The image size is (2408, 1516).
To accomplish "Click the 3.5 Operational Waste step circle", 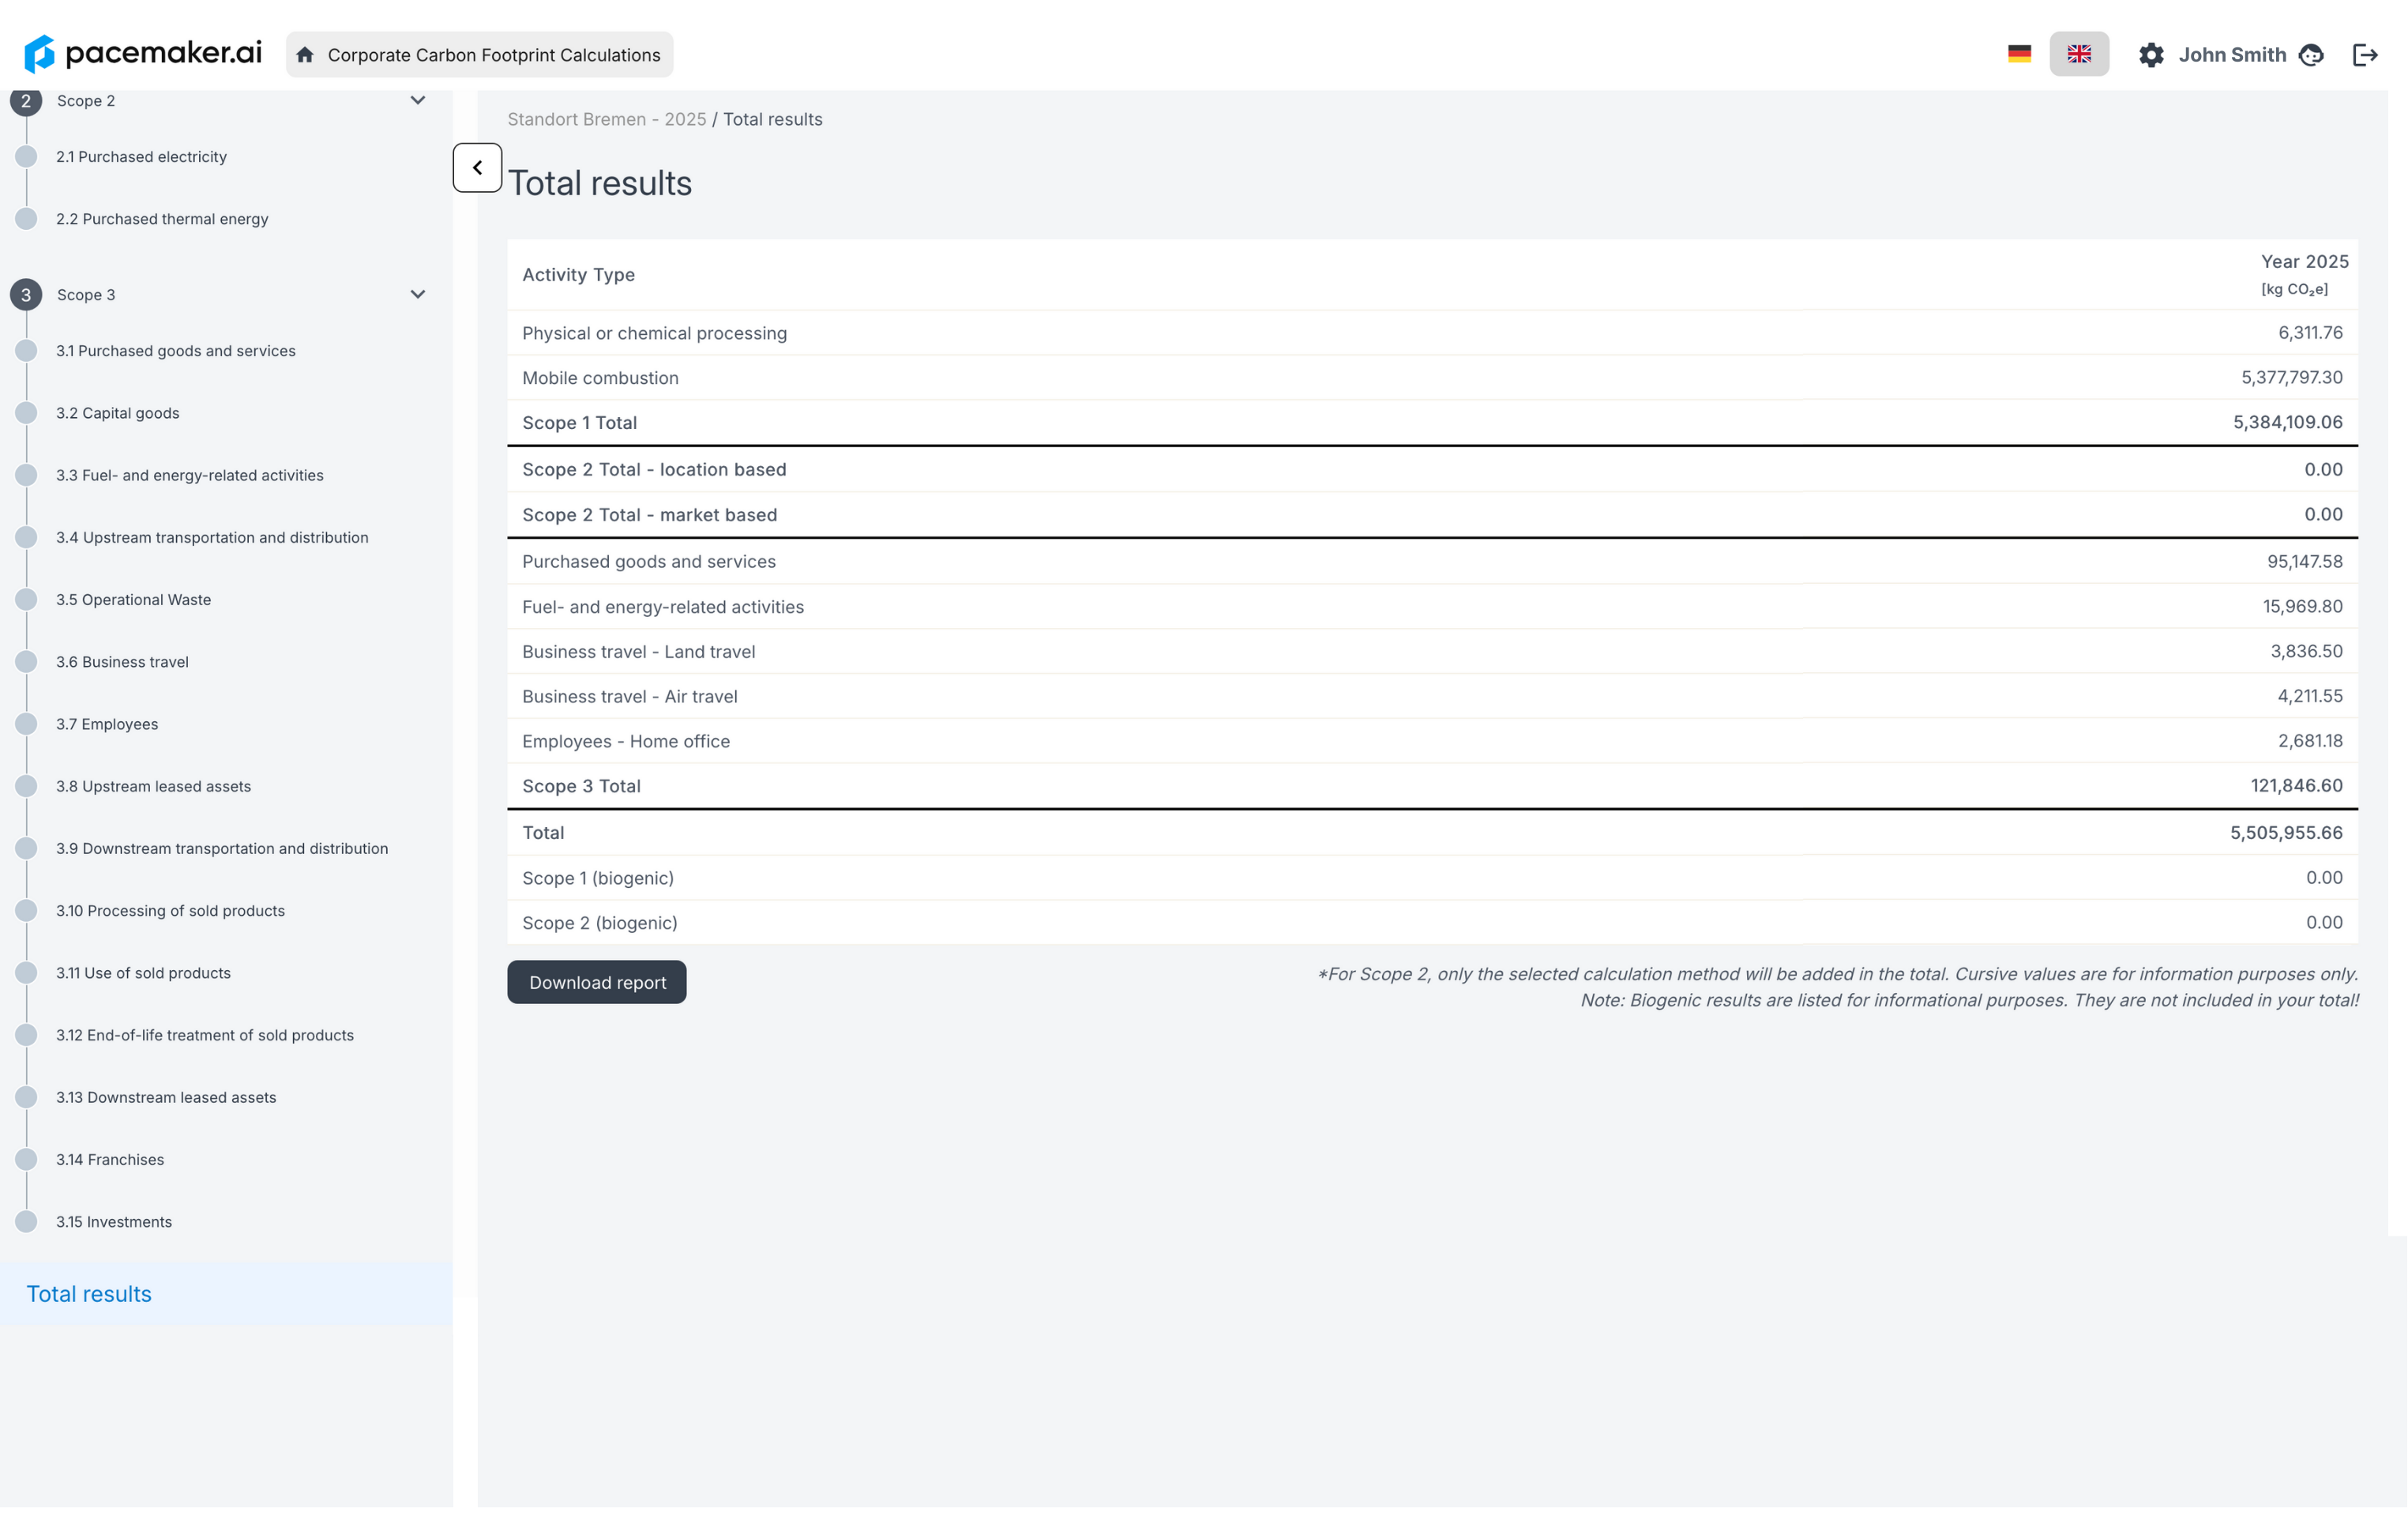I will [27, 600].
